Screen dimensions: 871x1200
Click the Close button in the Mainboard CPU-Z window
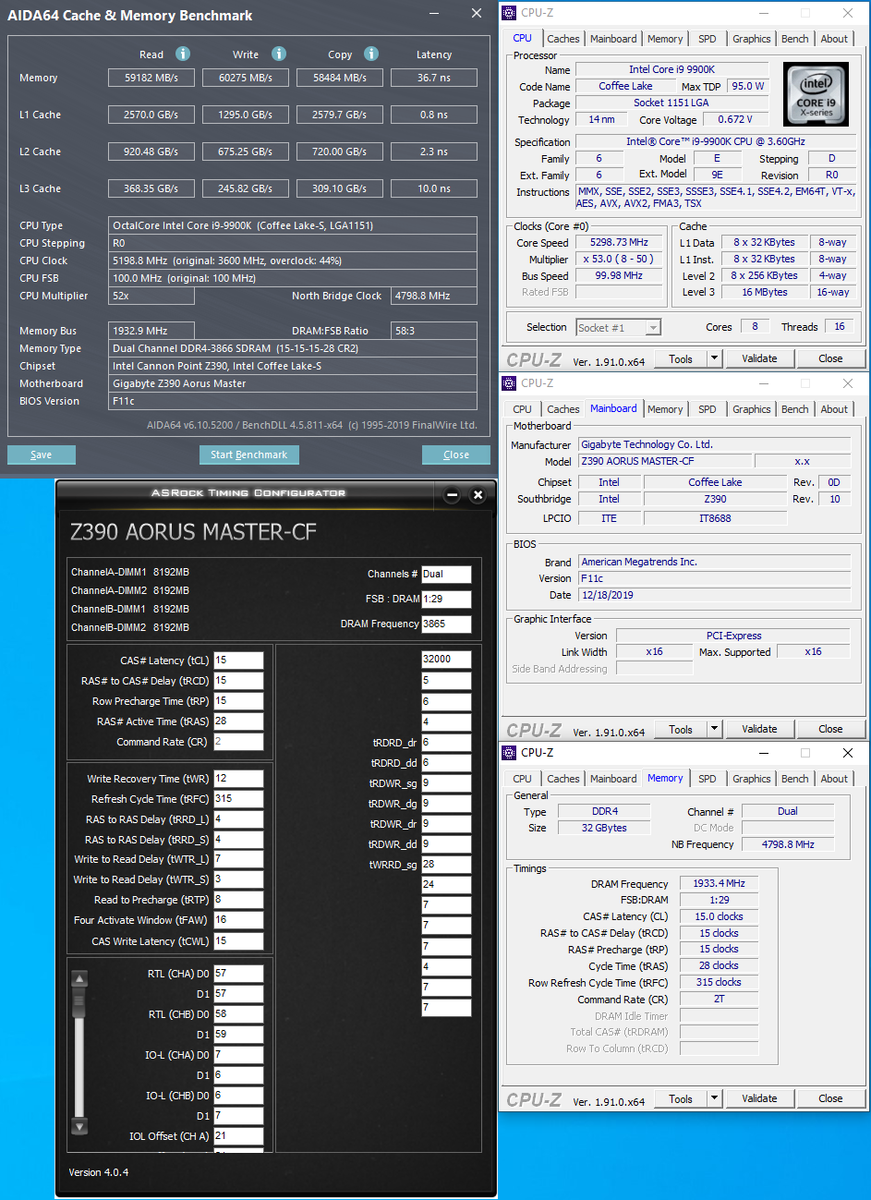click(x=830, y=728)
